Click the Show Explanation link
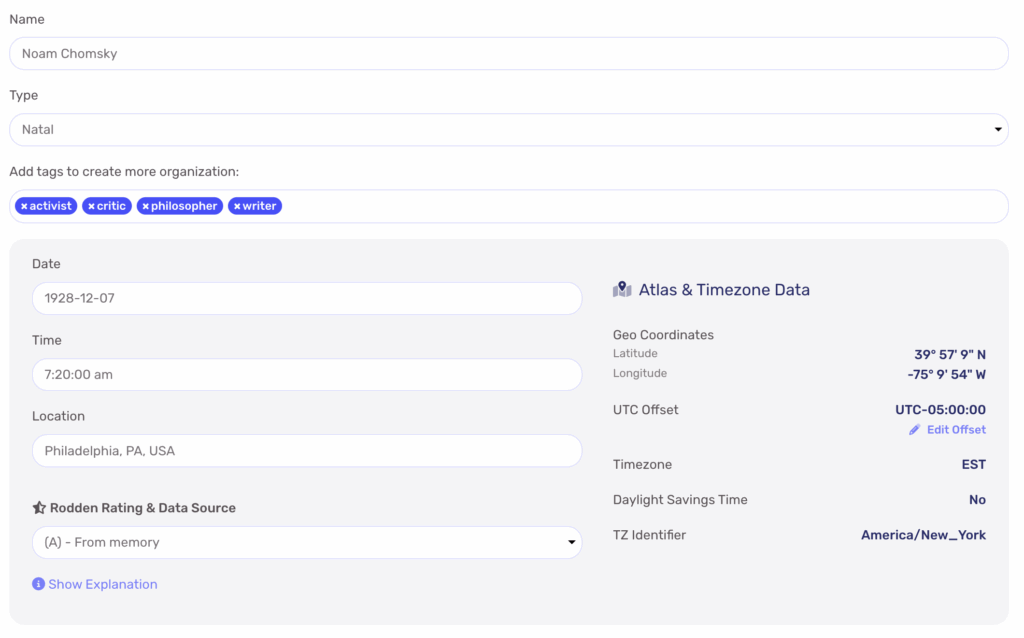The image size is (1024, 638). pos(103,584)
